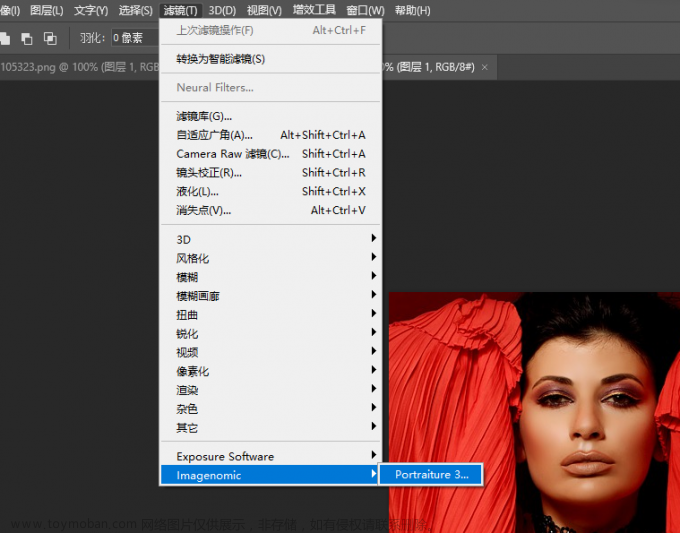Click the portrait image on the canvas
The width and height of the screenshot is (680, 533).
tap(534, 412)
